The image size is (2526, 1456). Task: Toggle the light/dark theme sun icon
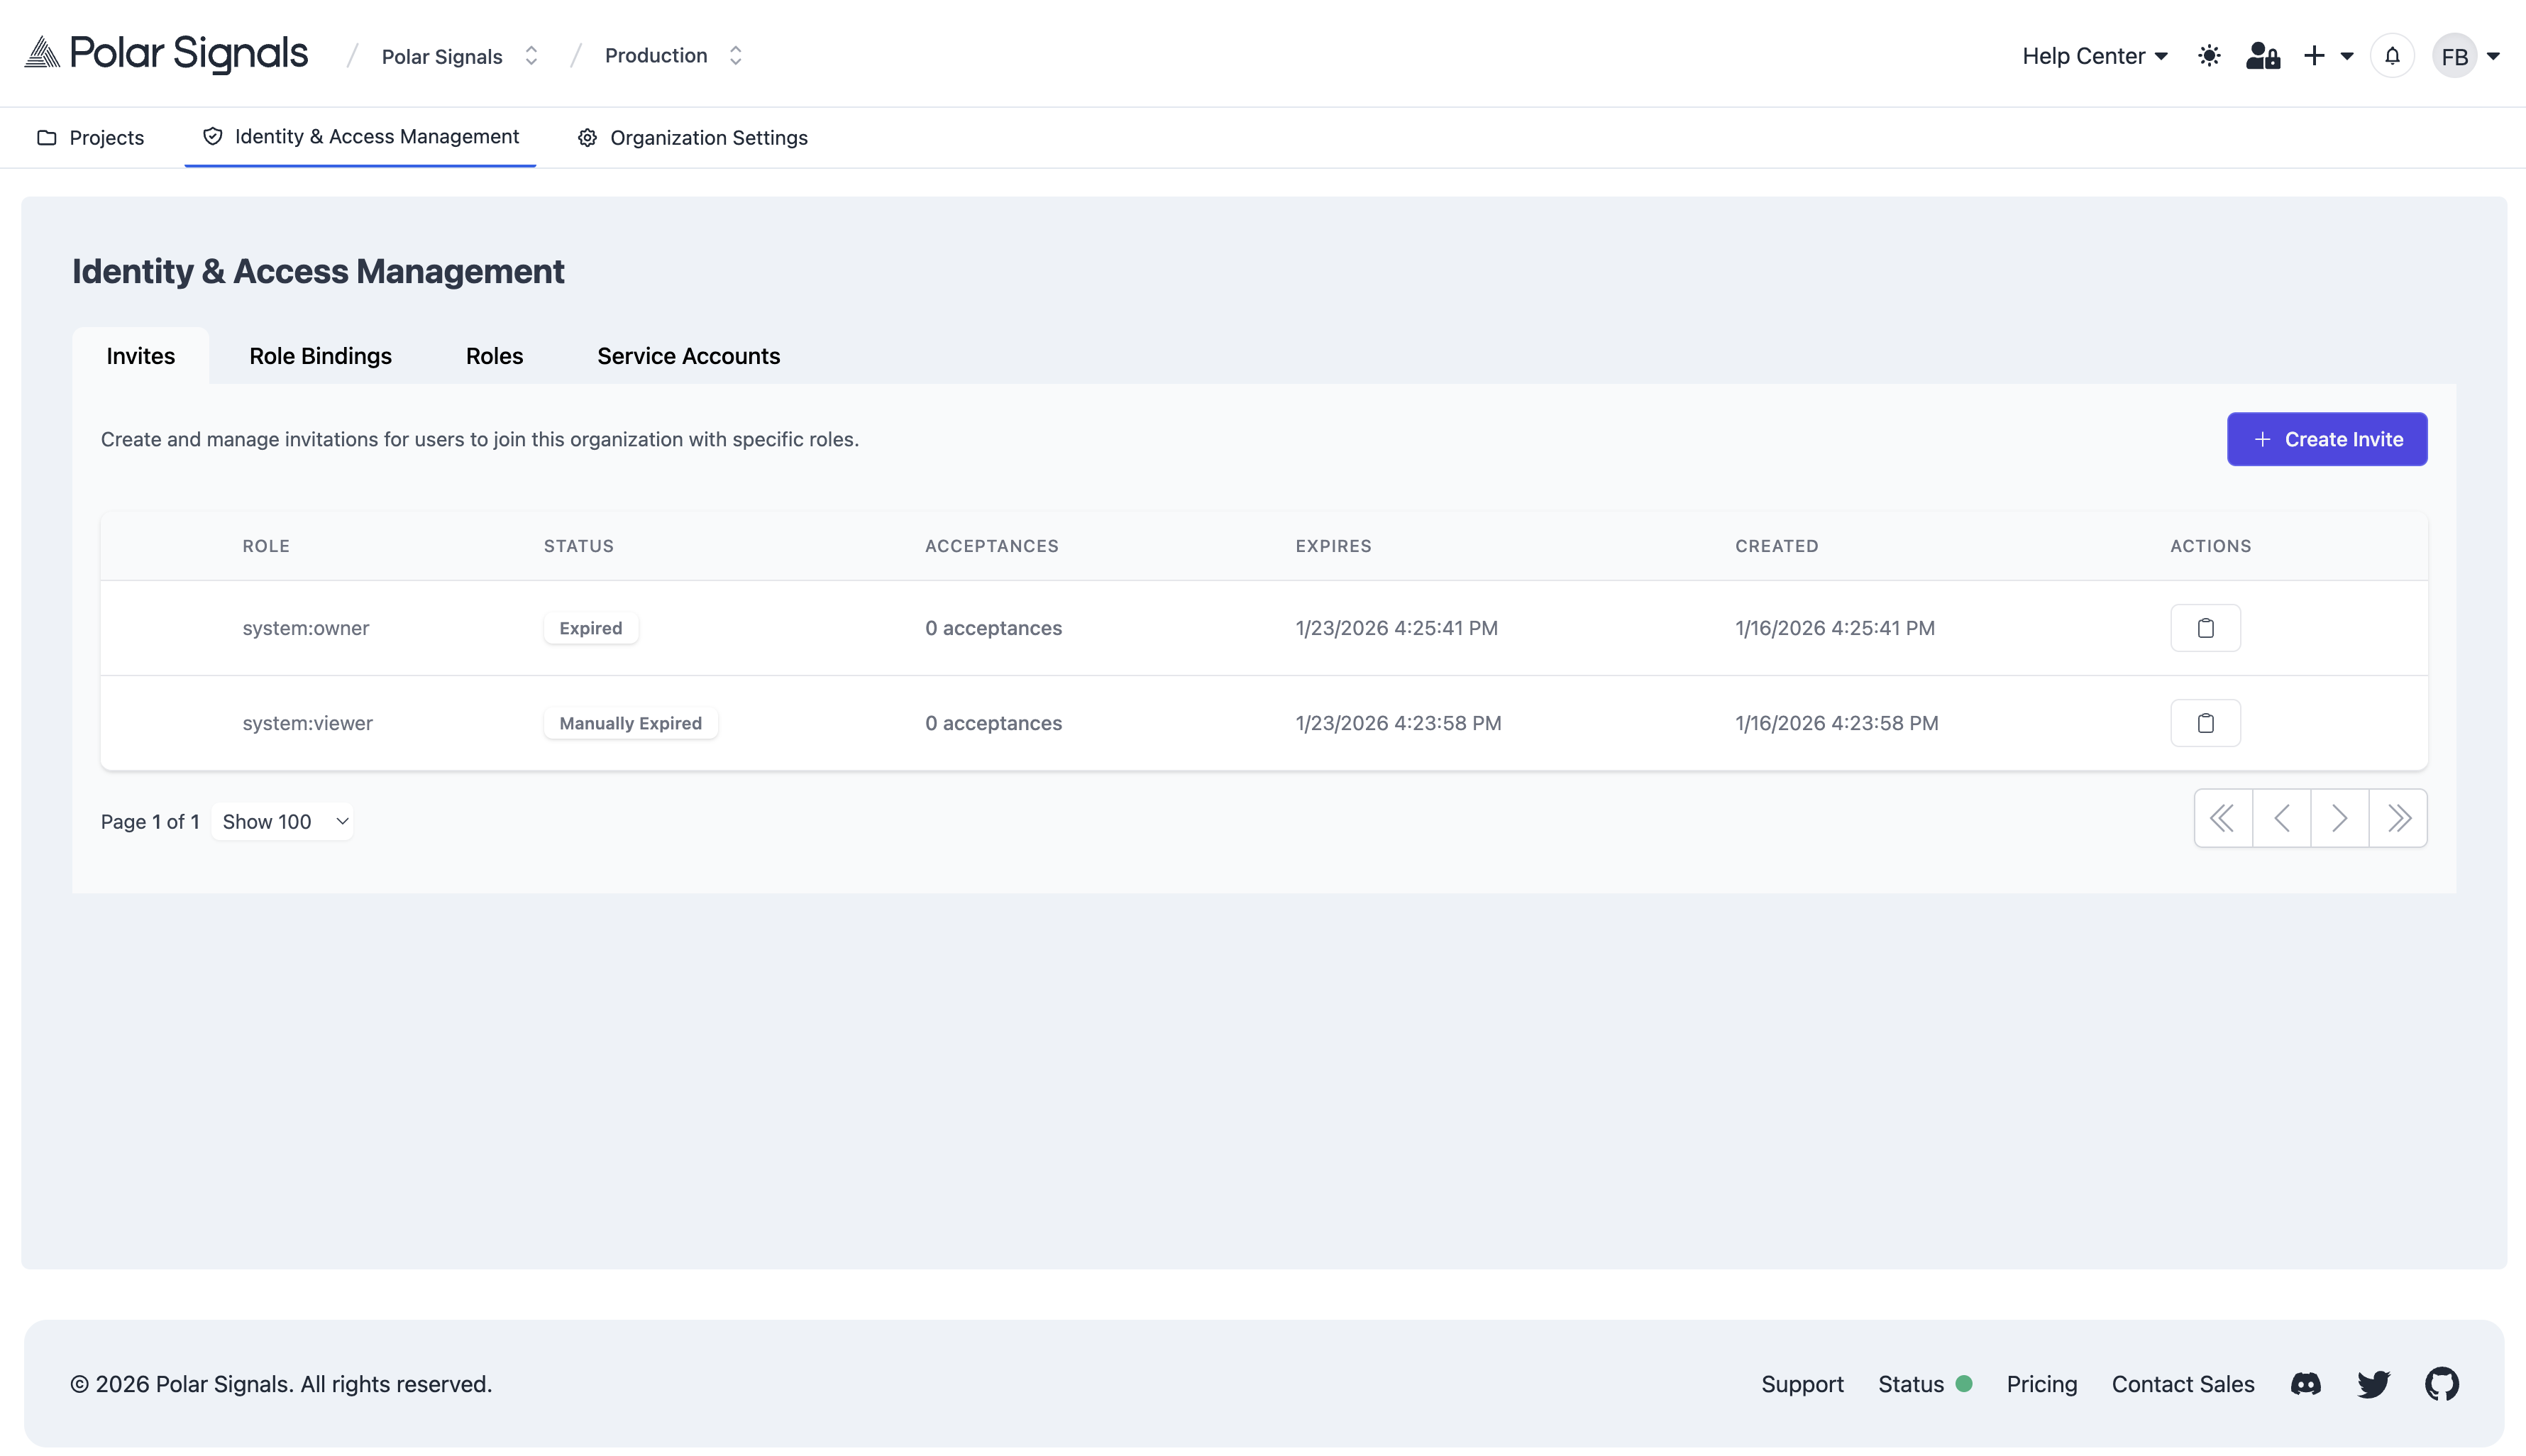2209,56
